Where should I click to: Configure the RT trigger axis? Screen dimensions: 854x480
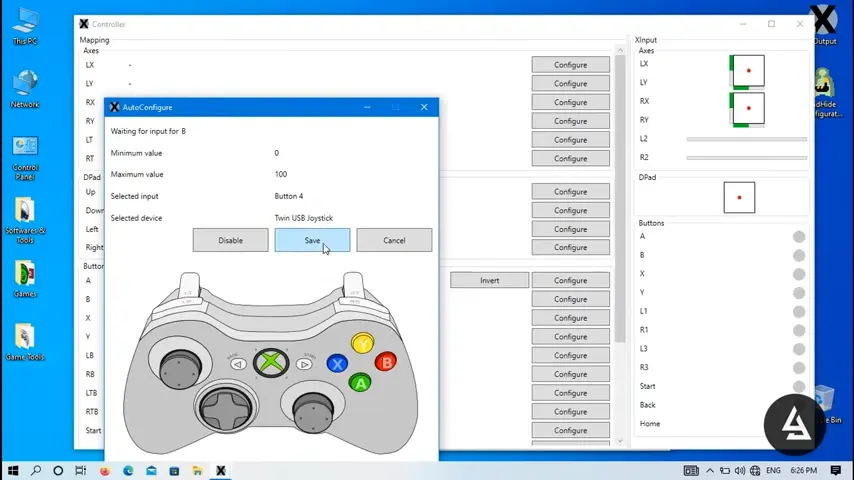click(x=570, y=159)
